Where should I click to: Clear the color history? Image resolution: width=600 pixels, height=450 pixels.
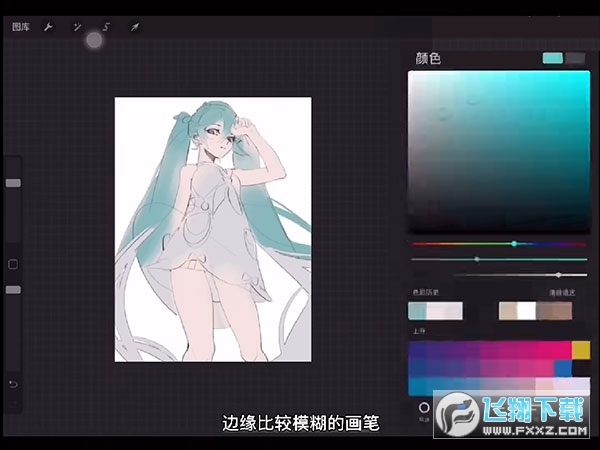(562, 293)
